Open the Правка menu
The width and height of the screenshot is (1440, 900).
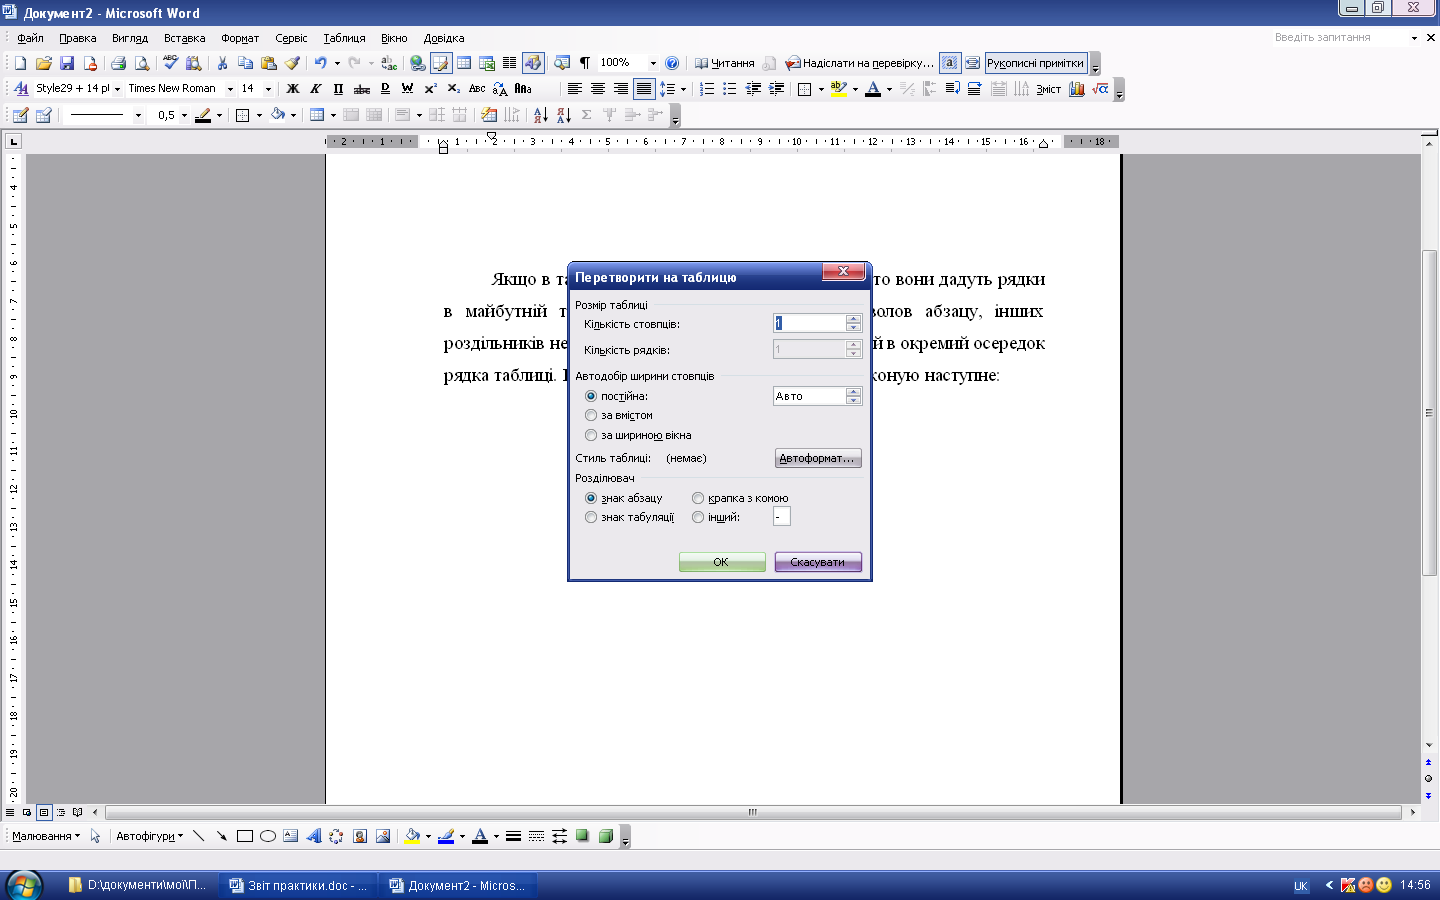[77, 38]
